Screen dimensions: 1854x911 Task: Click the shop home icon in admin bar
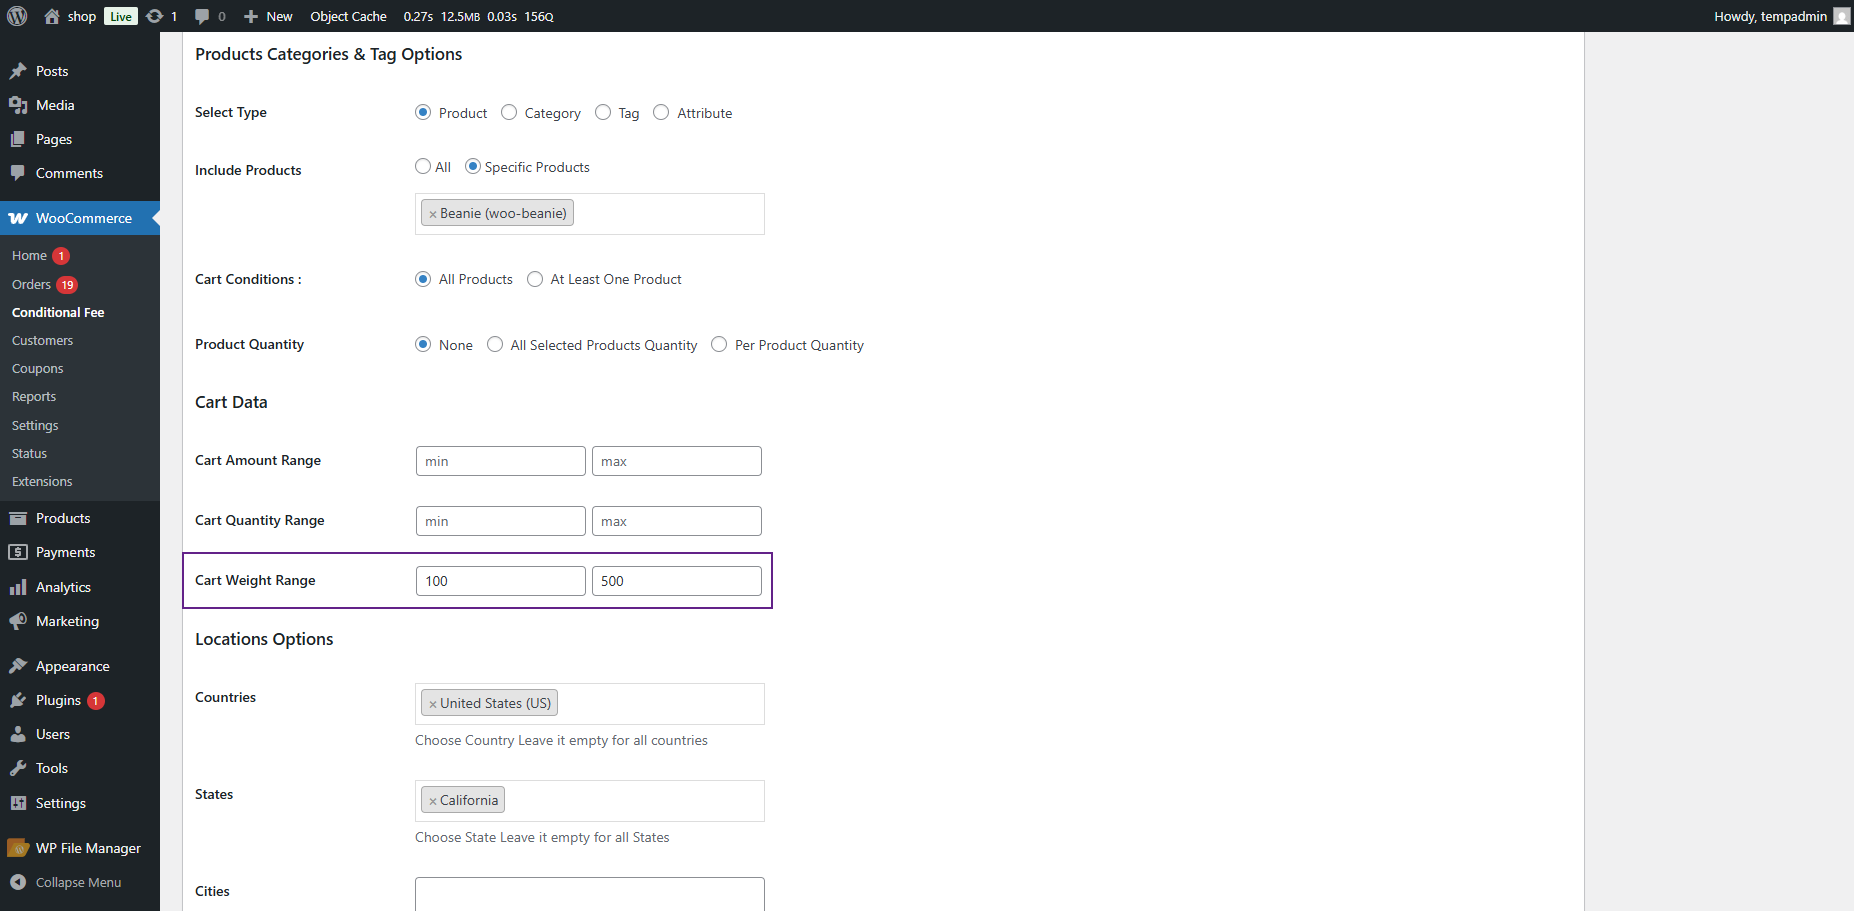[x=52, y=16]
